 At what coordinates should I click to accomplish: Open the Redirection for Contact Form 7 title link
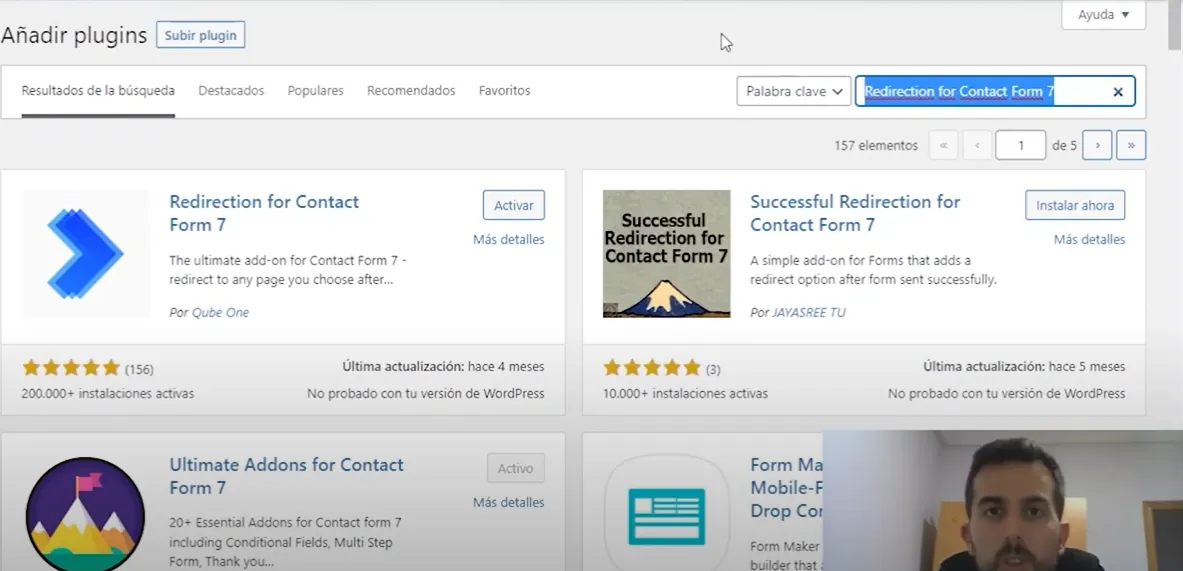[x=264, y=213]
